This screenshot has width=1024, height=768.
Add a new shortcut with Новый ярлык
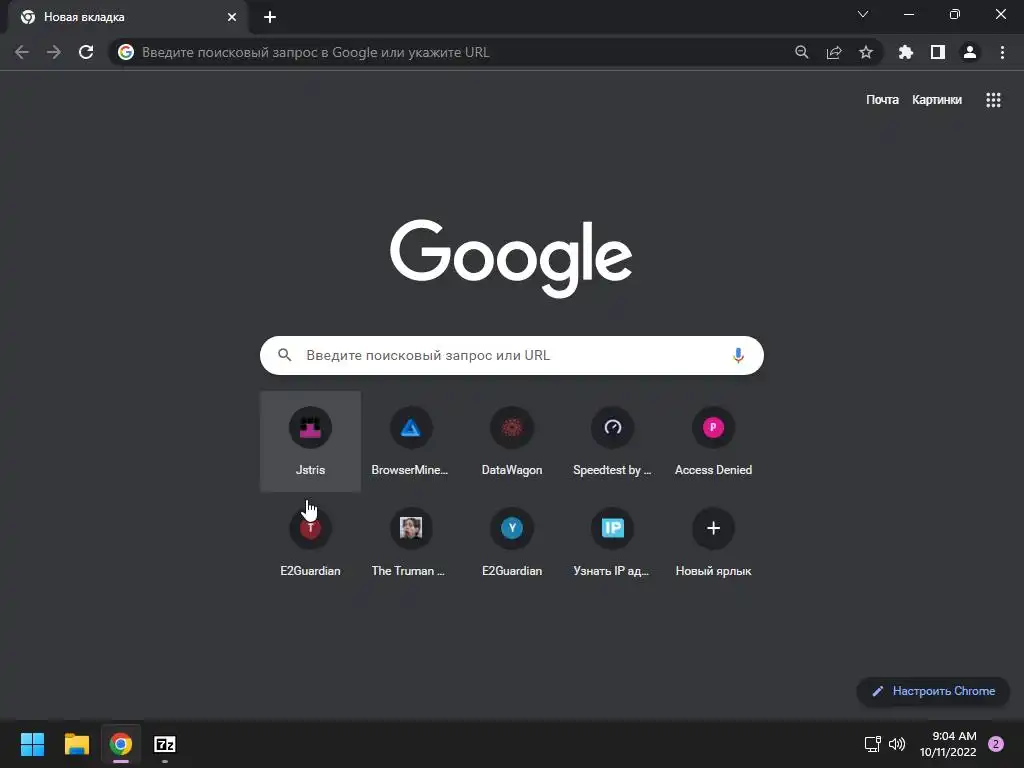click(713, 542)
